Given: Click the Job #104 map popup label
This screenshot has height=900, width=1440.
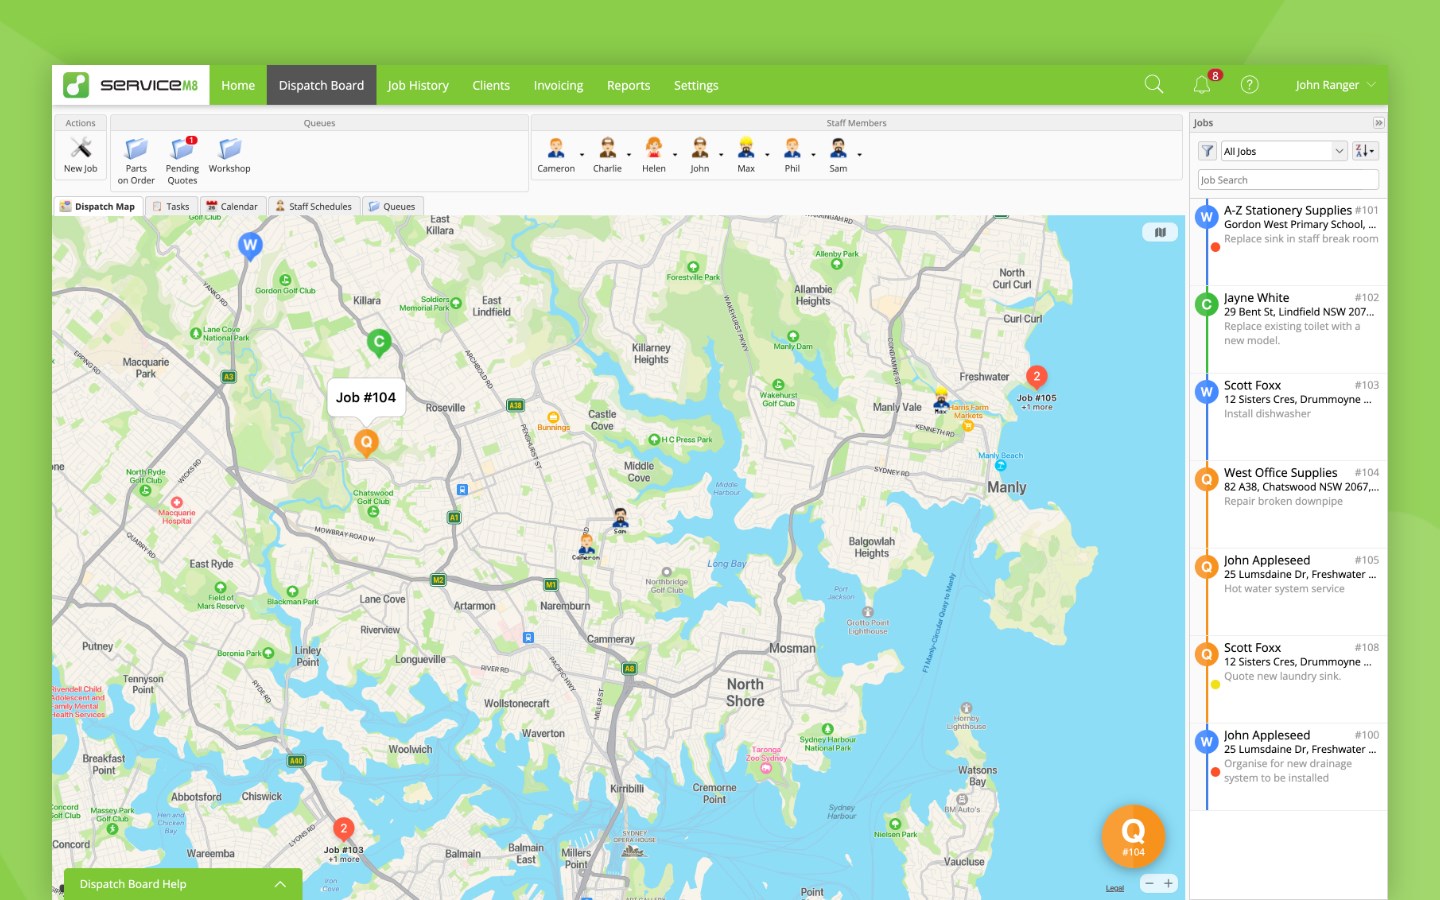Looking at the screenshot, I should 366,397.
